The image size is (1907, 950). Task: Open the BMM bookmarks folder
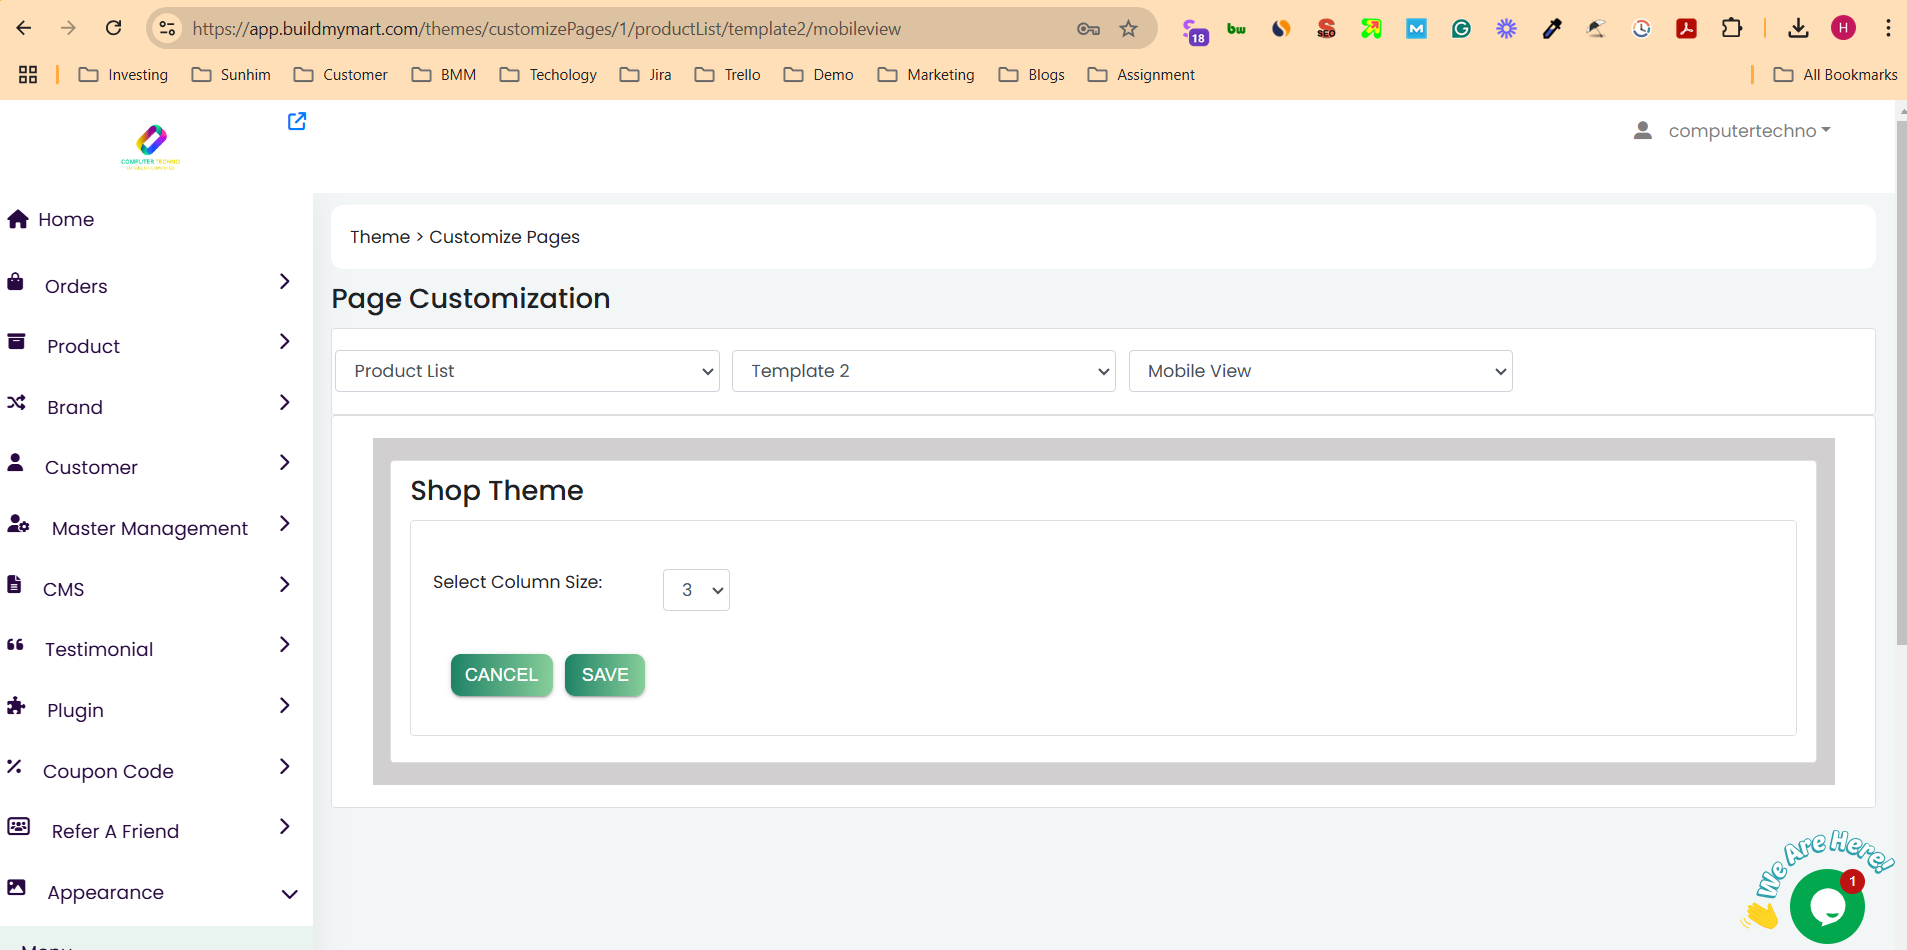coord(444,75)
